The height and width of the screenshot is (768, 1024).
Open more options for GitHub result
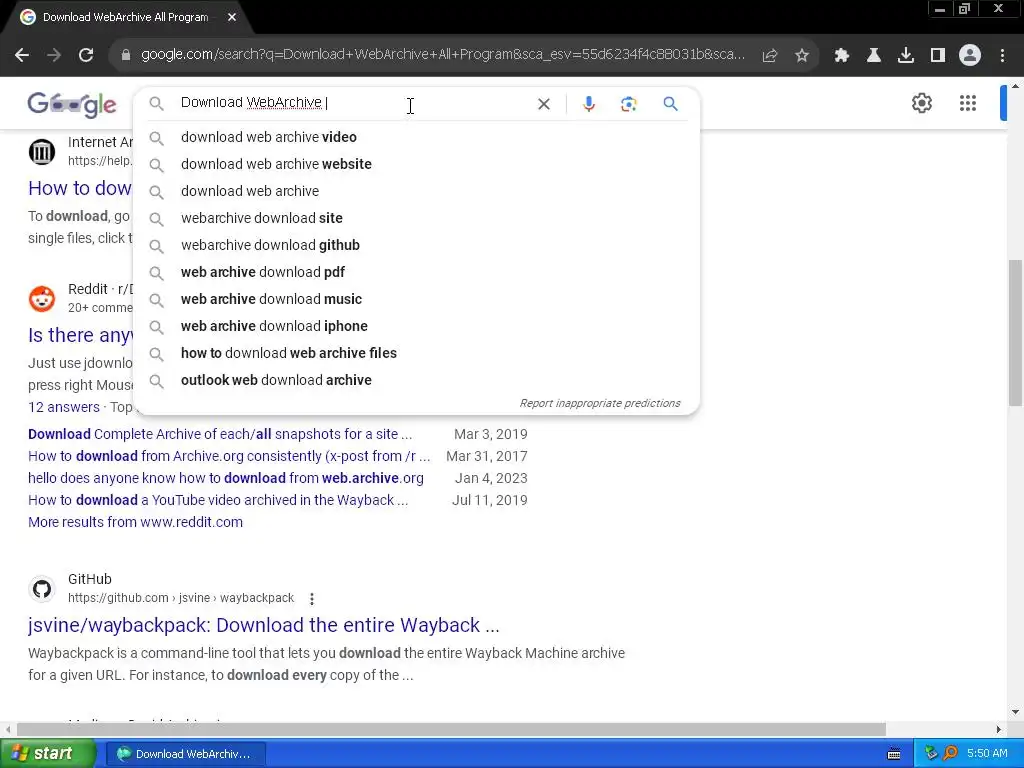312,599
